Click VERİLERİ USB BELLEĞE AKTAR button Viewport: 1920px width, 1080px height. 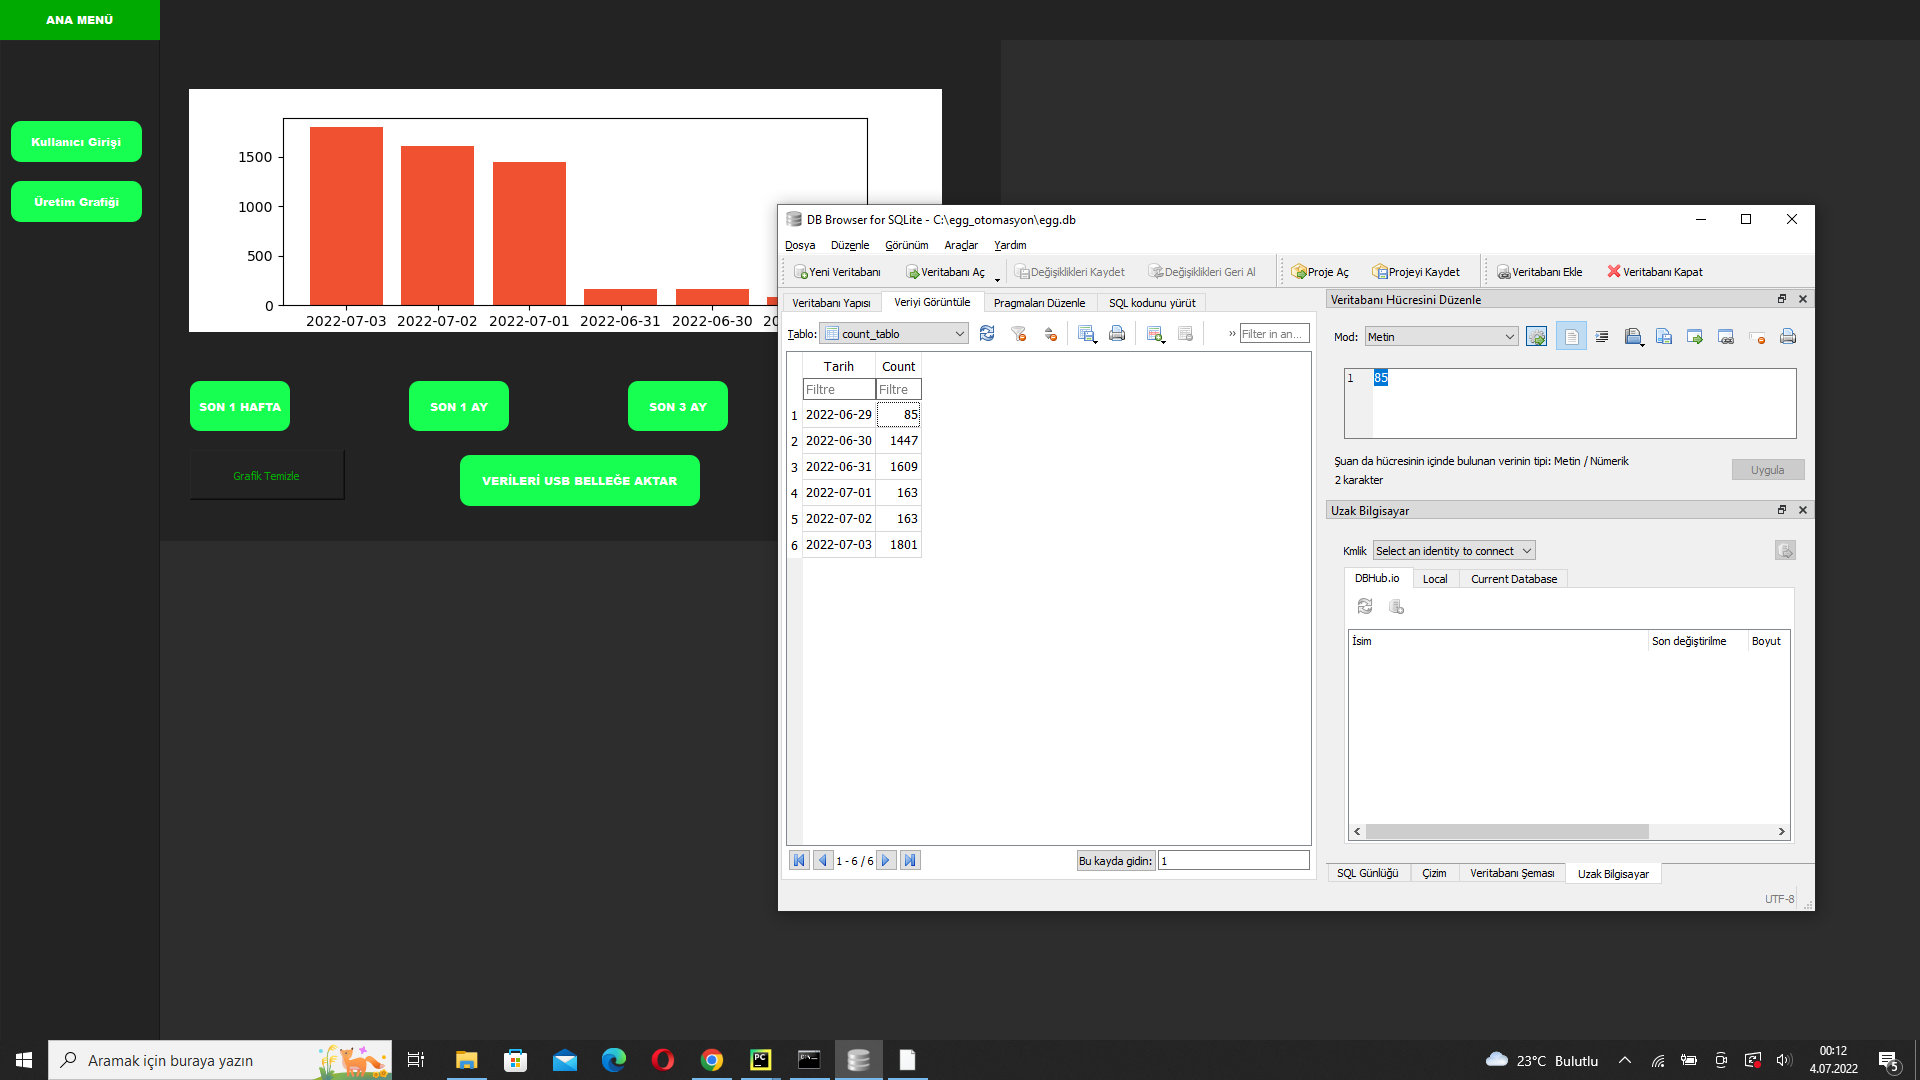click(580, 480)
